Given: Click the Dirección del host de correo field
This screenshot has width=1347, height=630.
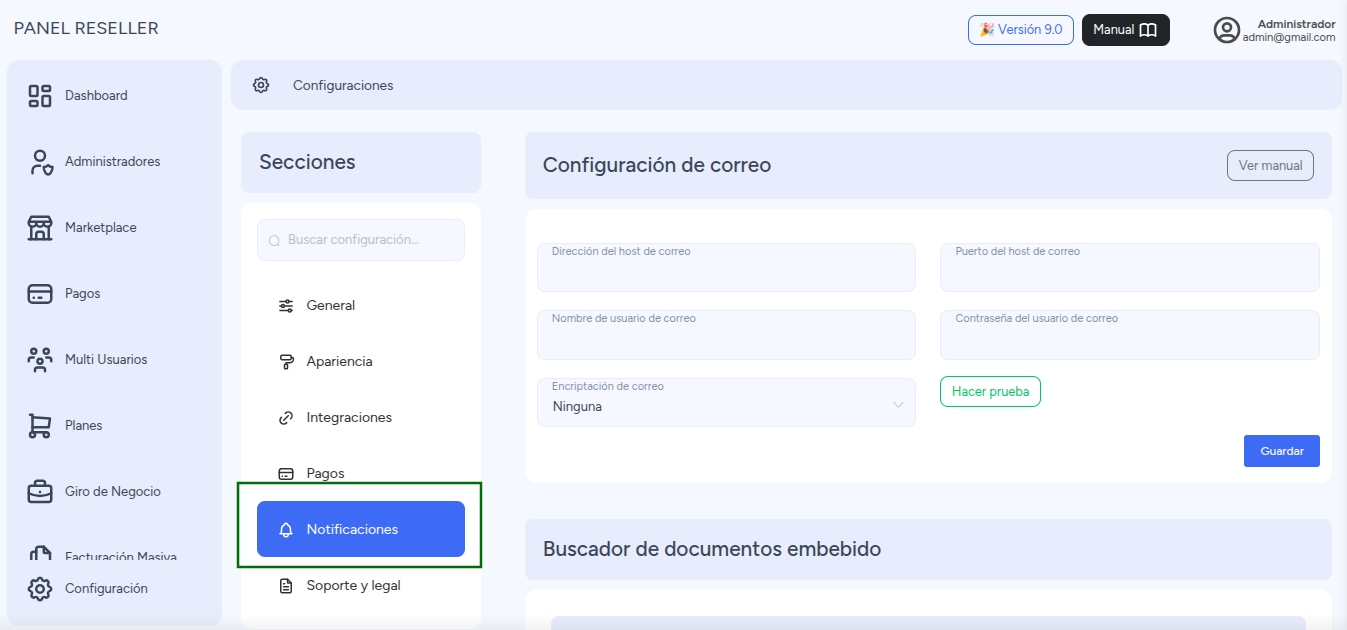Looking at the screenshot, I should coord(726,268).
